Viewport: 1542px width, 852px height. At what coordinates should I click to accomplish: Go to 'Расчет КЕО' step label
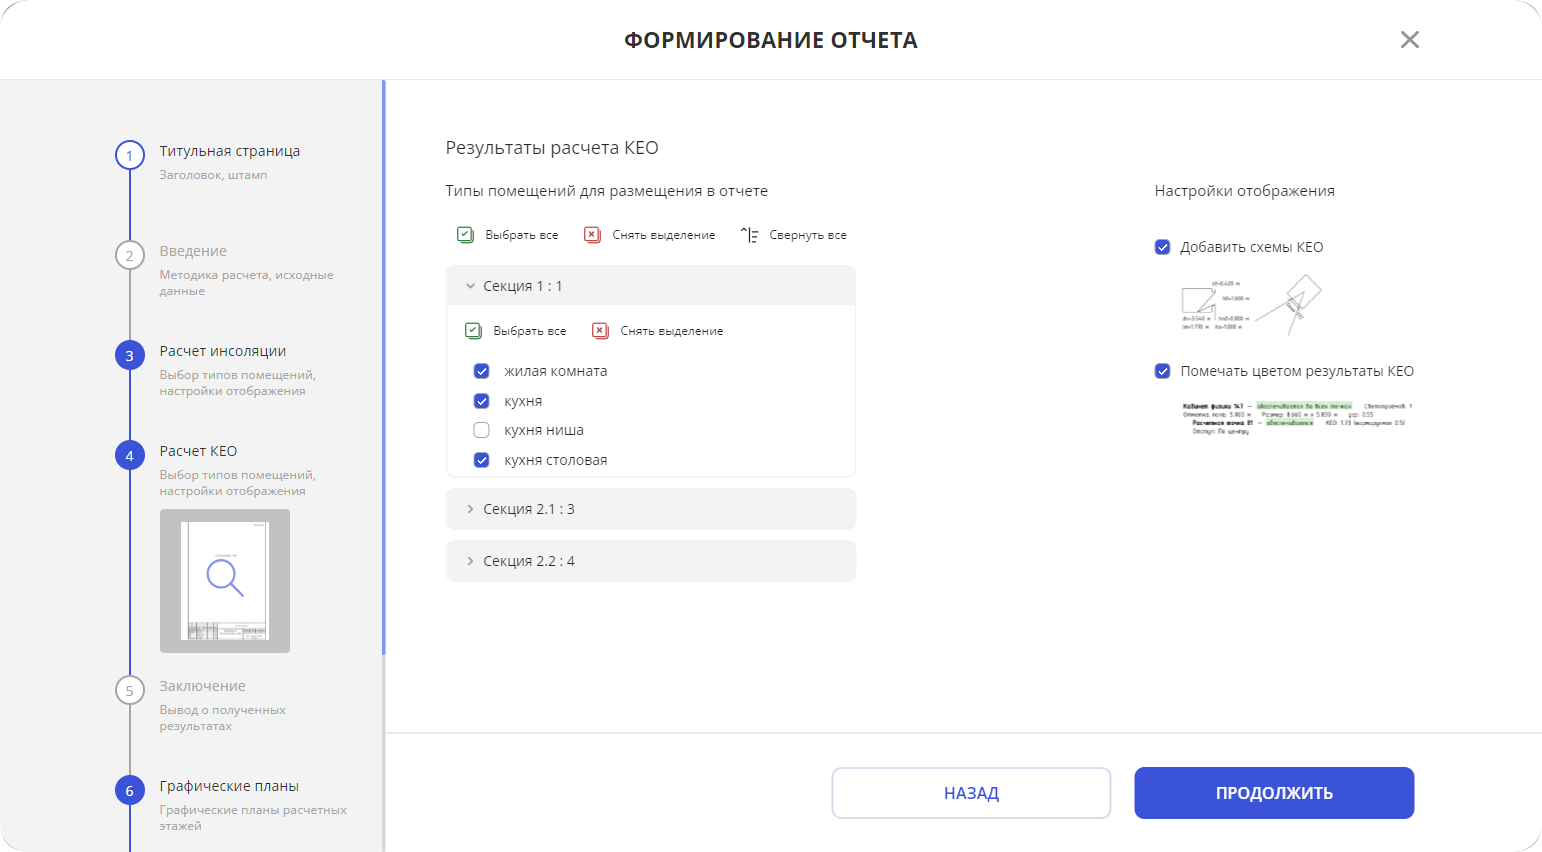pyautogui.click(x=198, y=451)
